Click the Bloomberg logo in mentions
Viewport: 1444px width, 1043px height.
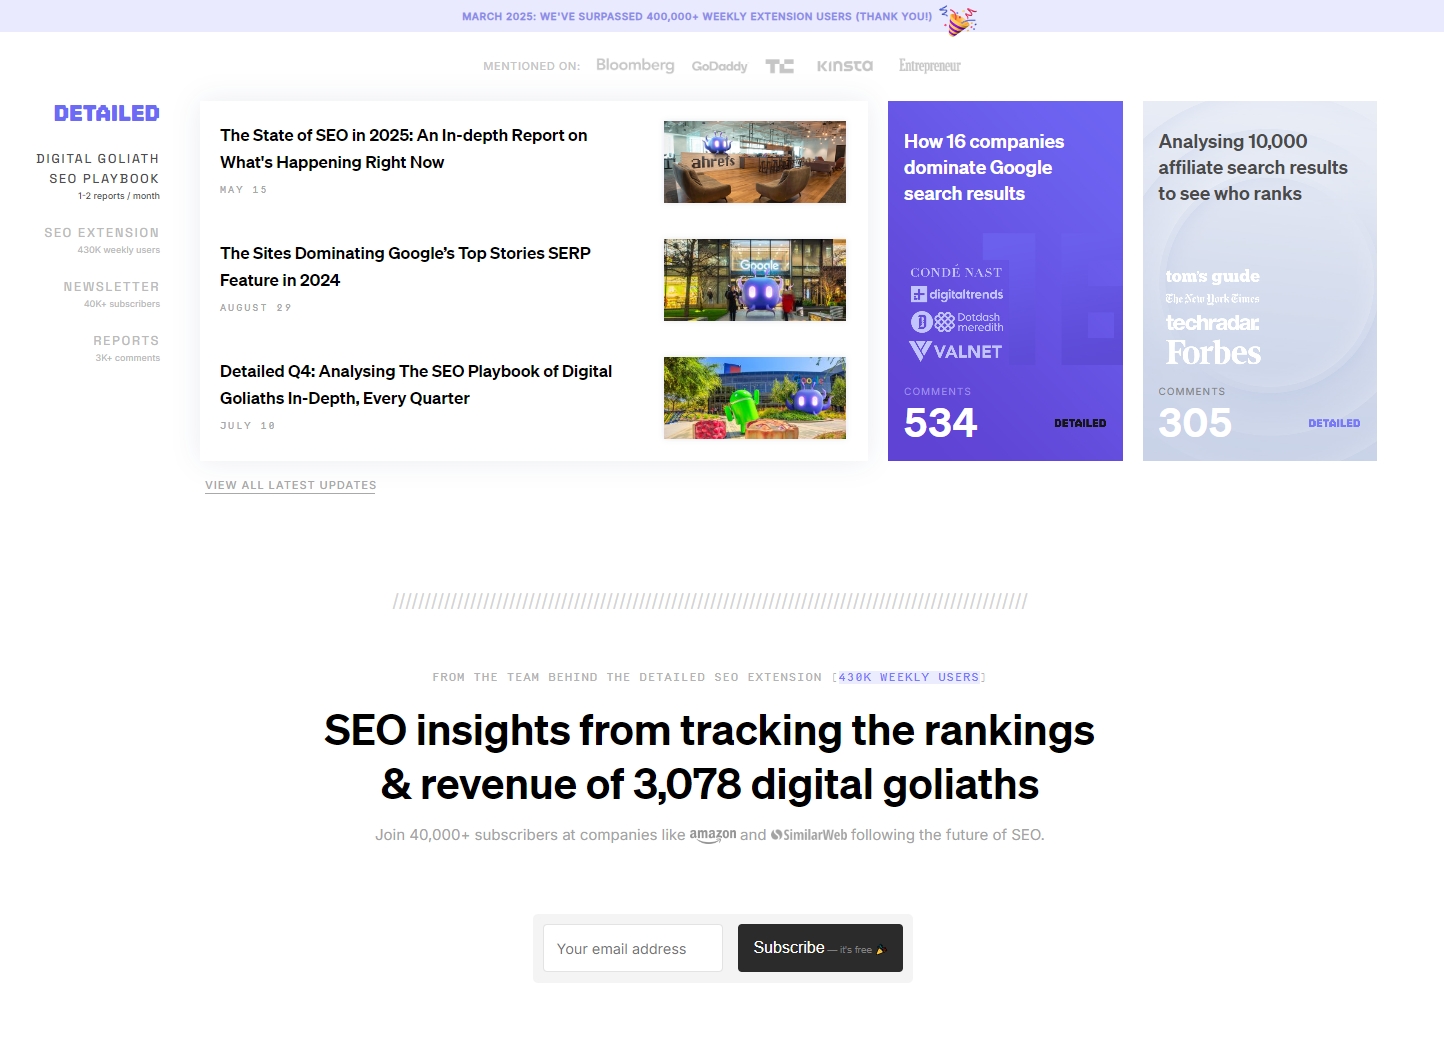635,65
